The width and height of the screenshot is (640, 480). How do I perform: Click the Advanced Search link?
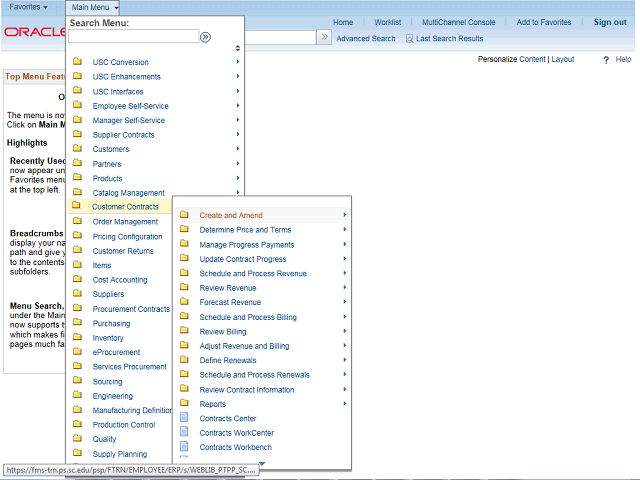point(365,39)
